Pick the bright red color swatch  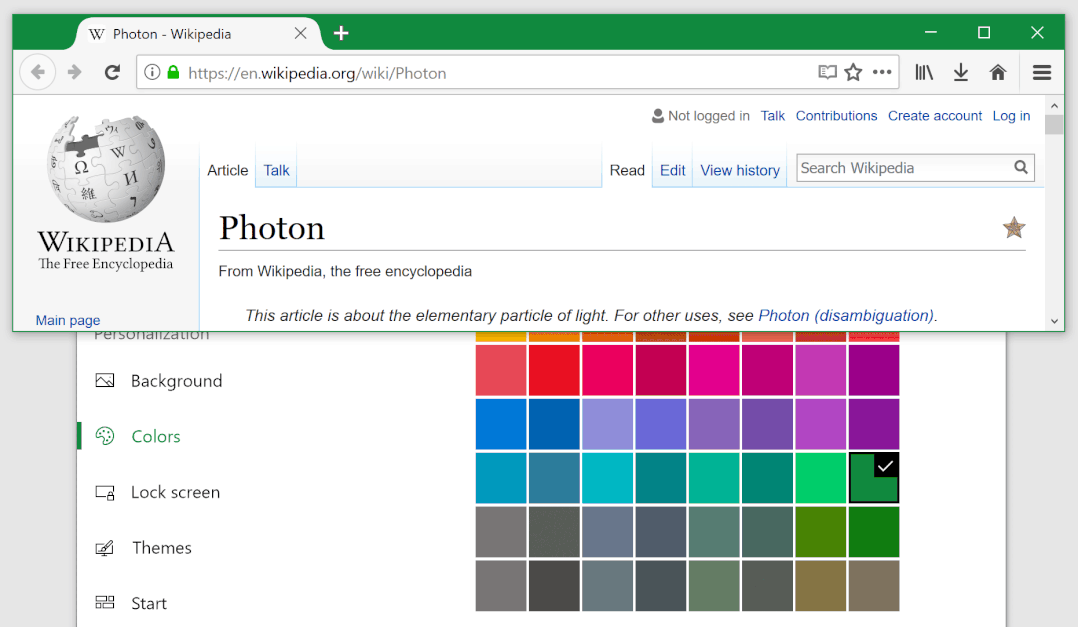(x=554, y=370)
